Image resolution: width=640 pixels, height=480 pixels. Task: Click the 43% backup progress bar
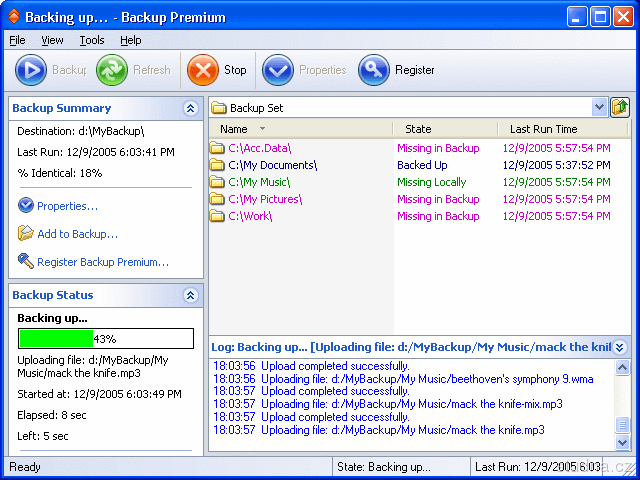(x=106, y=338)
